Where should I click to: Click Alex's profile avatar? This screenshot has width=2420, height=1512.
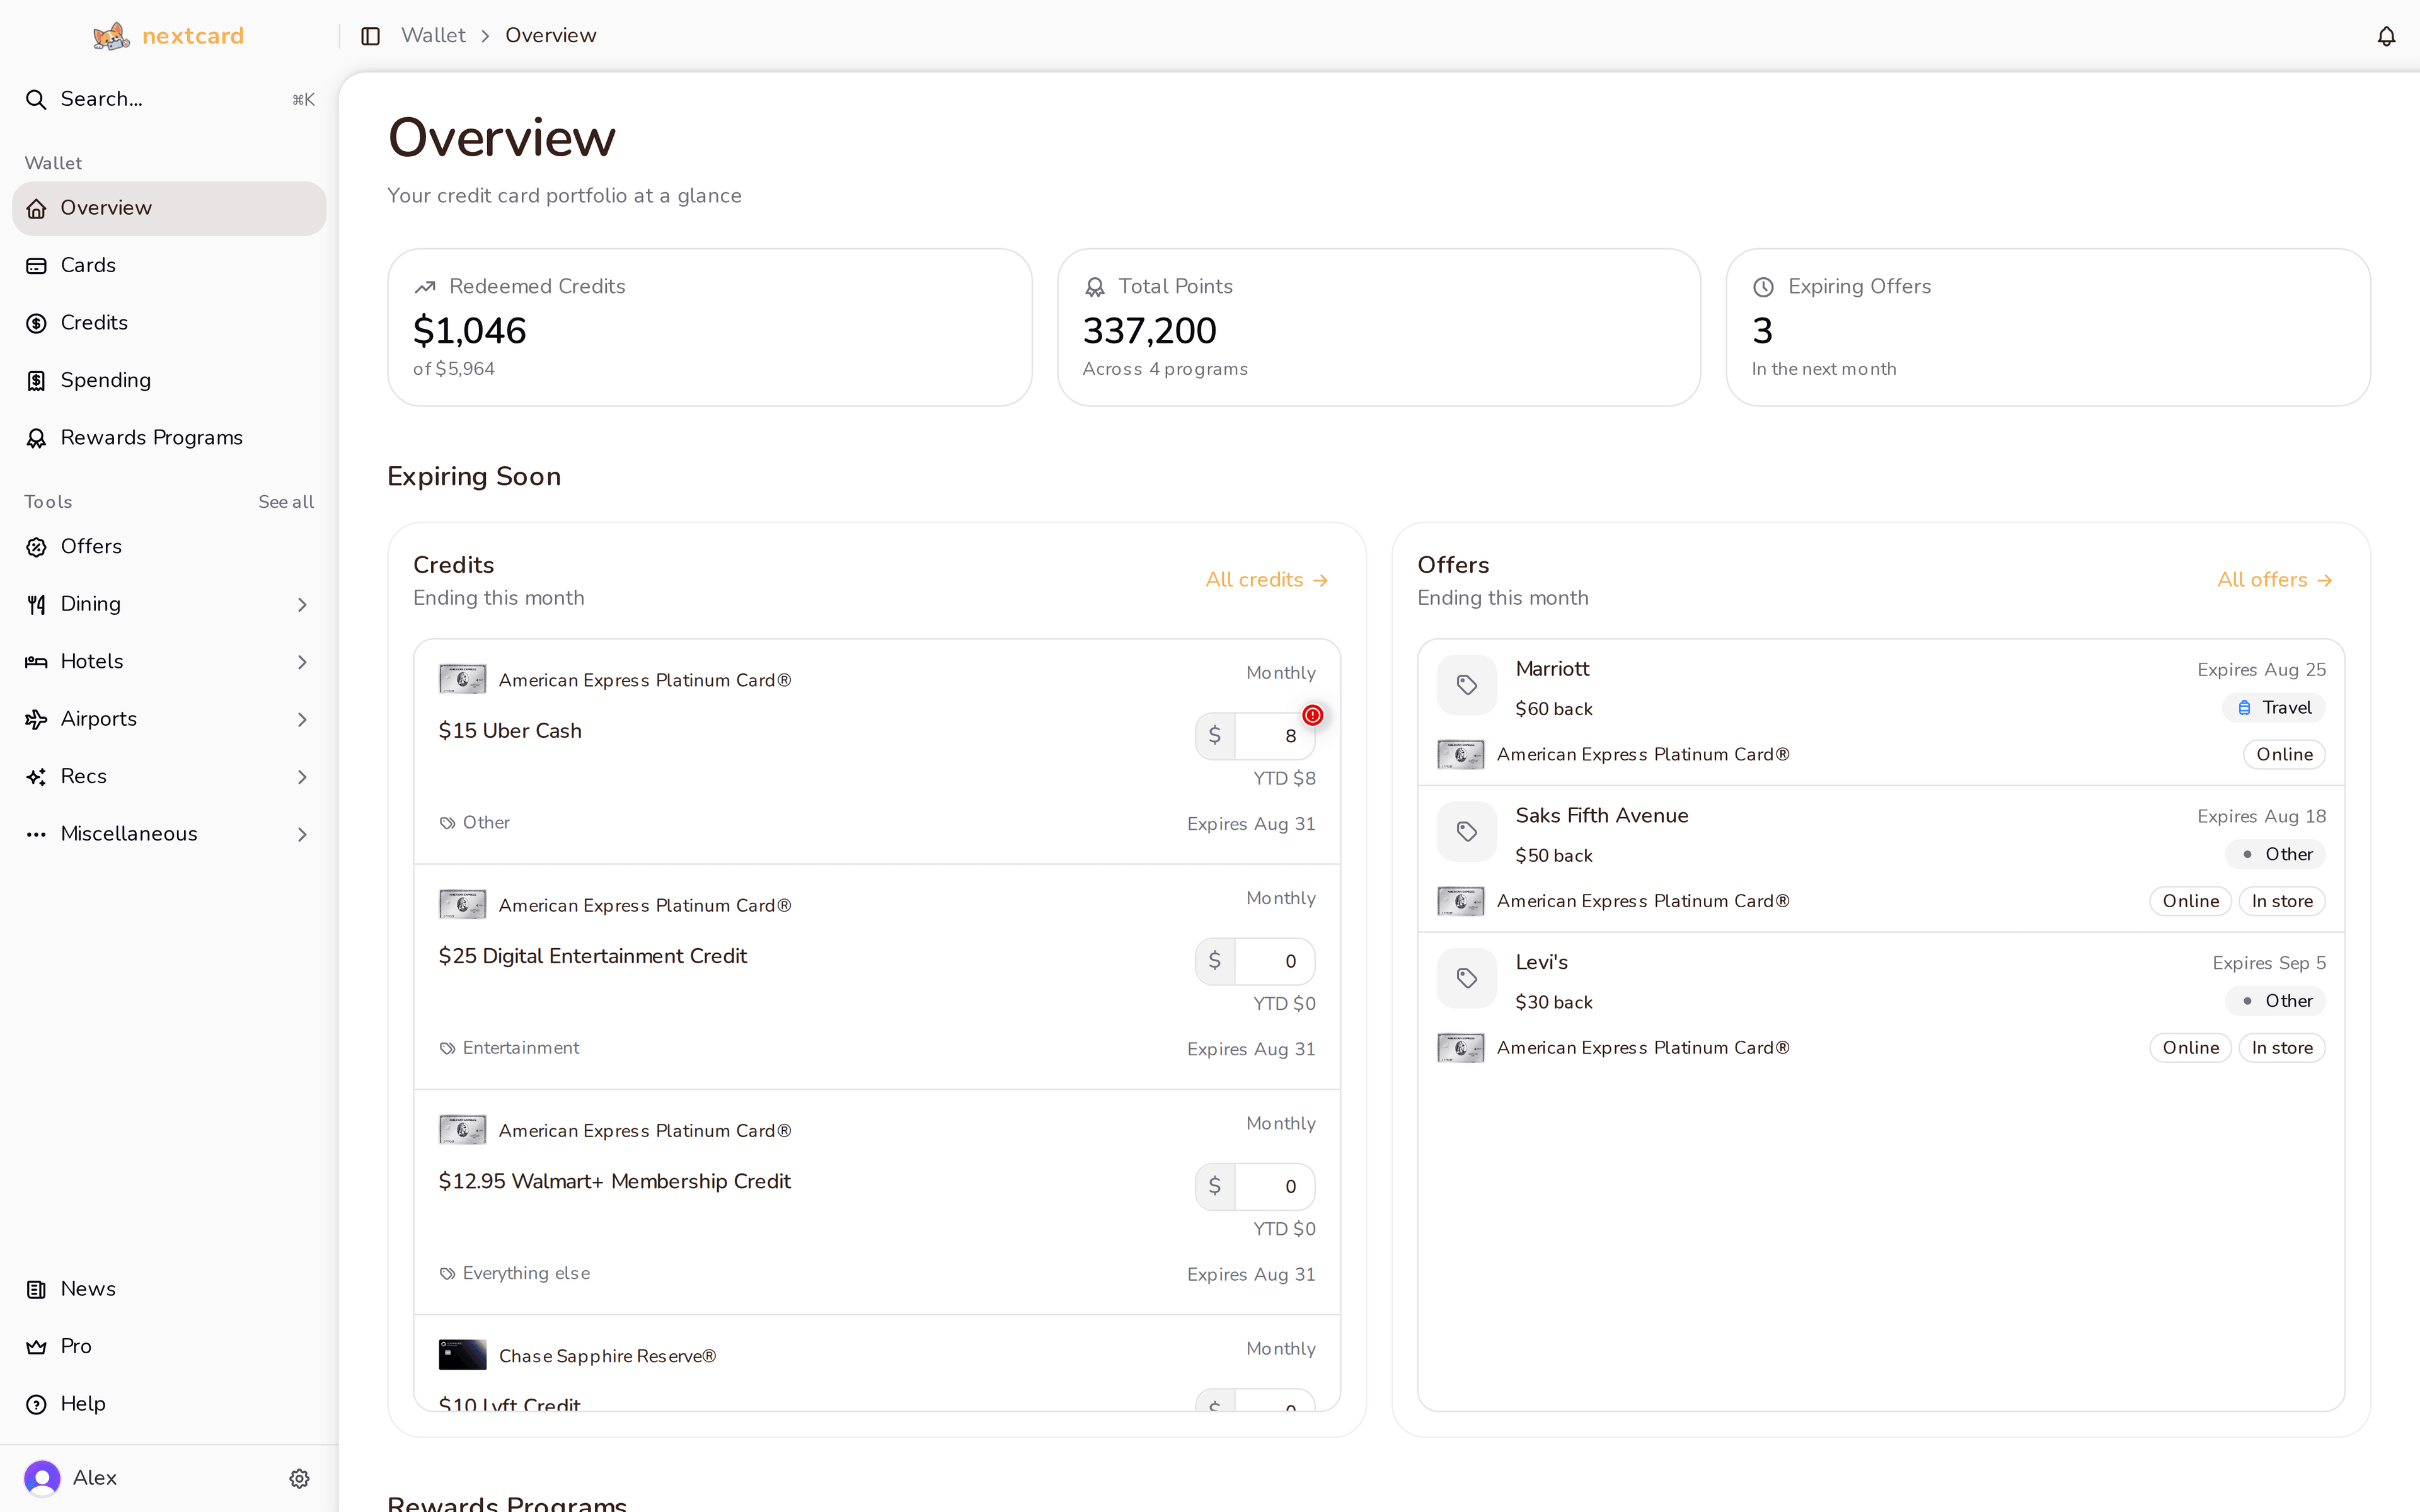click(x=42, y=1478)
